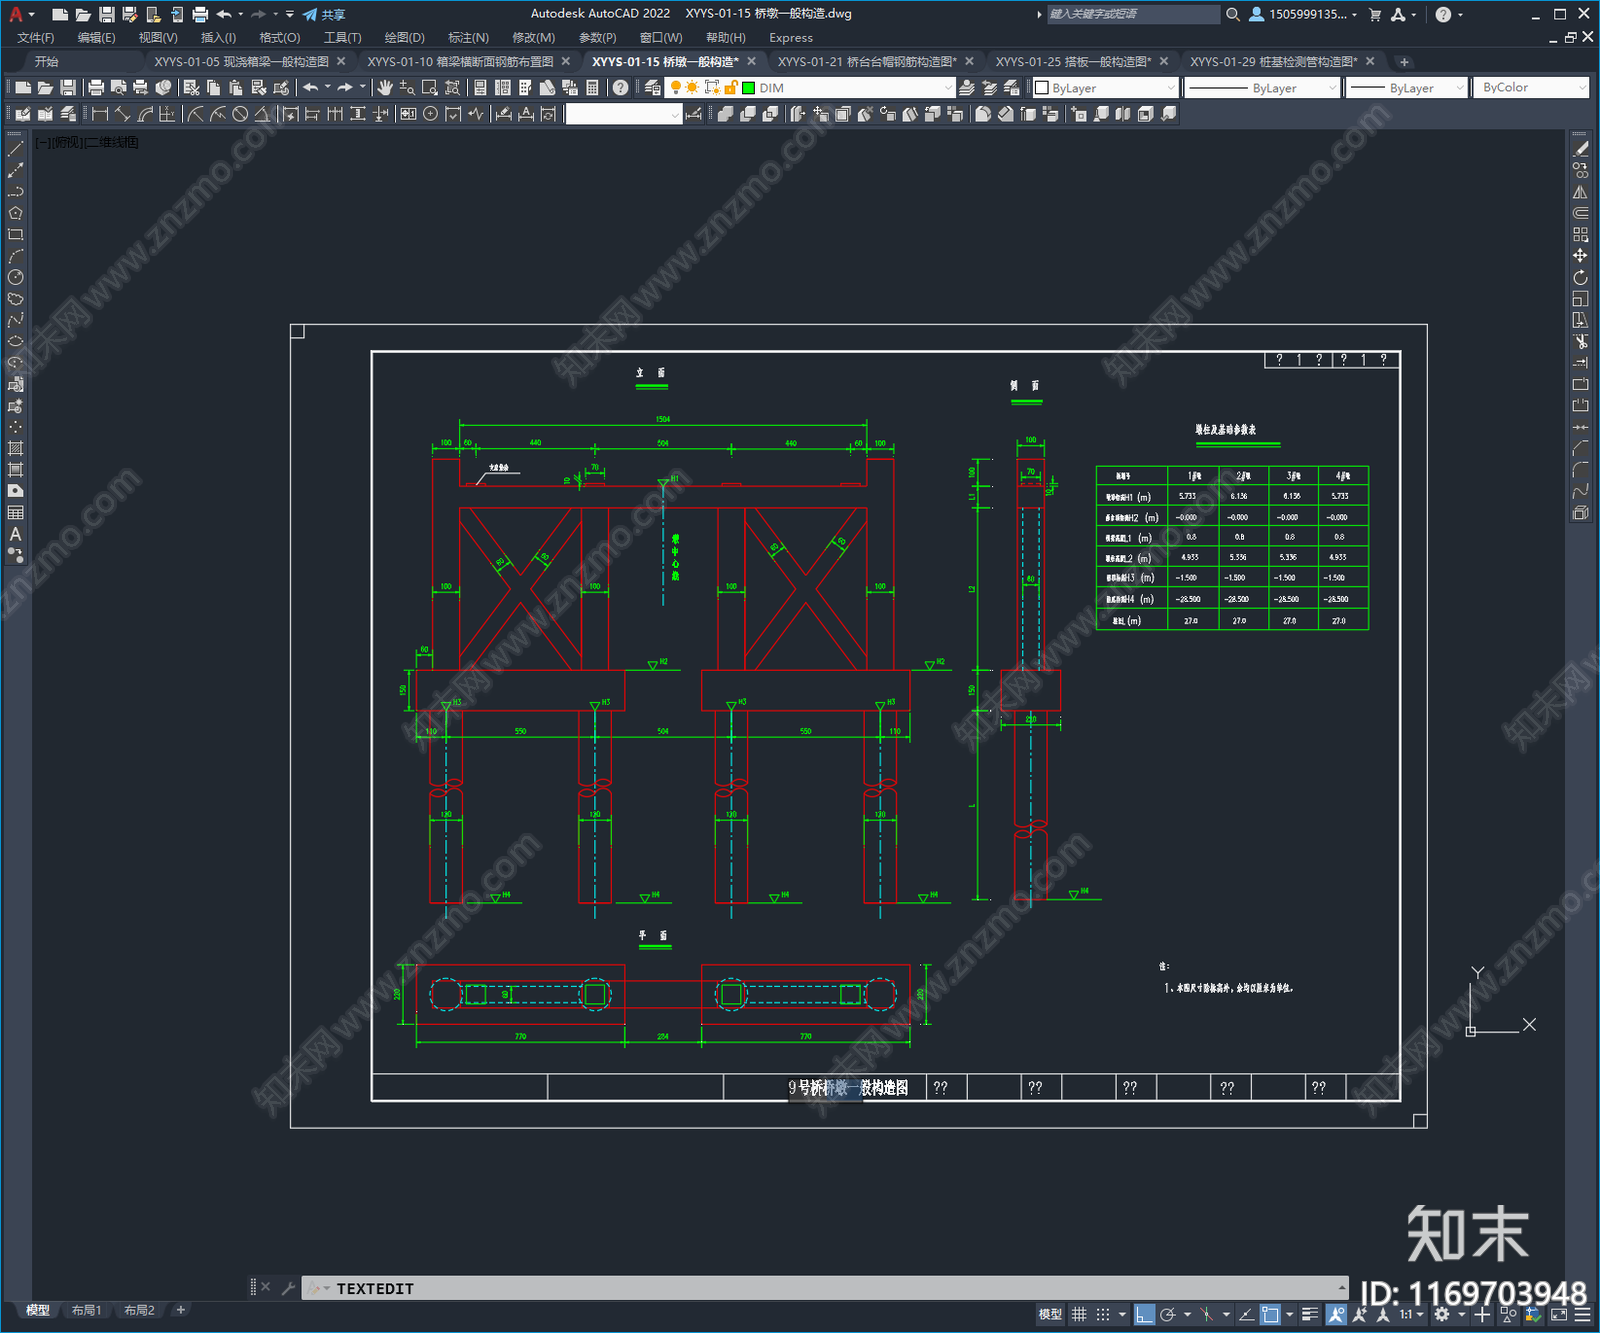This screenshot has width=1600, height=1333.
Task: Toggle lineweight display in status bar
Action: pos(1310,1314)
